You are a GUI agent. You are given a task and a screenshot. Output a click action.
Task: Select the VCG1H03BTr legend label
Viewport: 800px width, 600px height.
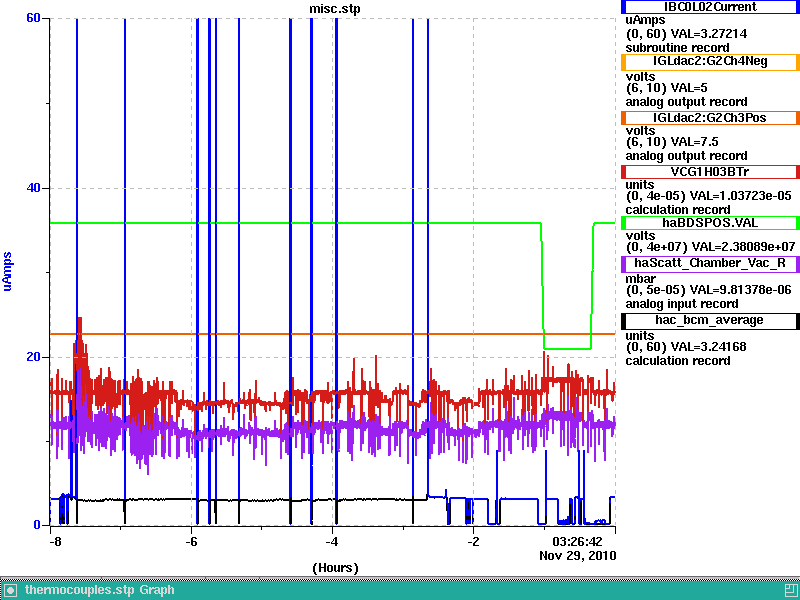(x=710, y=171)
